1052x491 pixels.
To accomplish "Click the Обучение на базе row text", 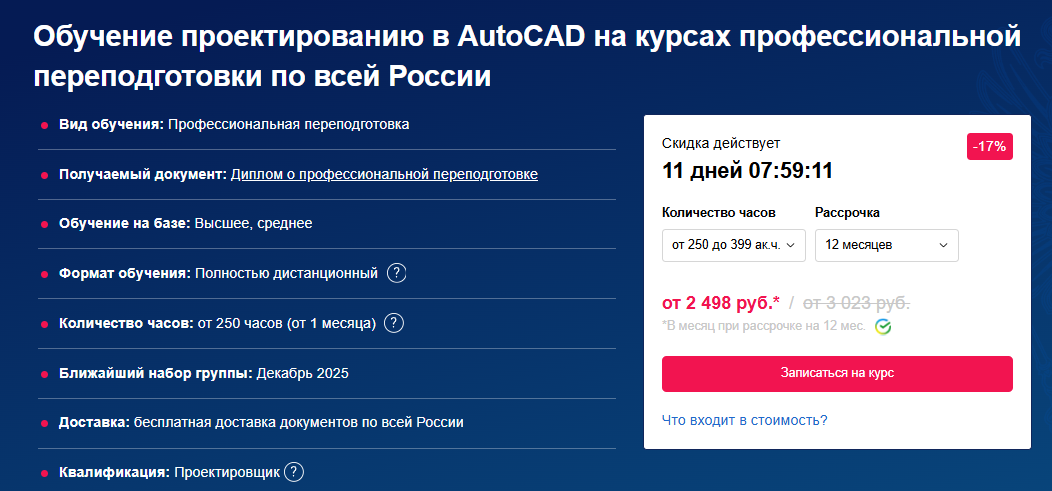I will click(x=186, y=223).
